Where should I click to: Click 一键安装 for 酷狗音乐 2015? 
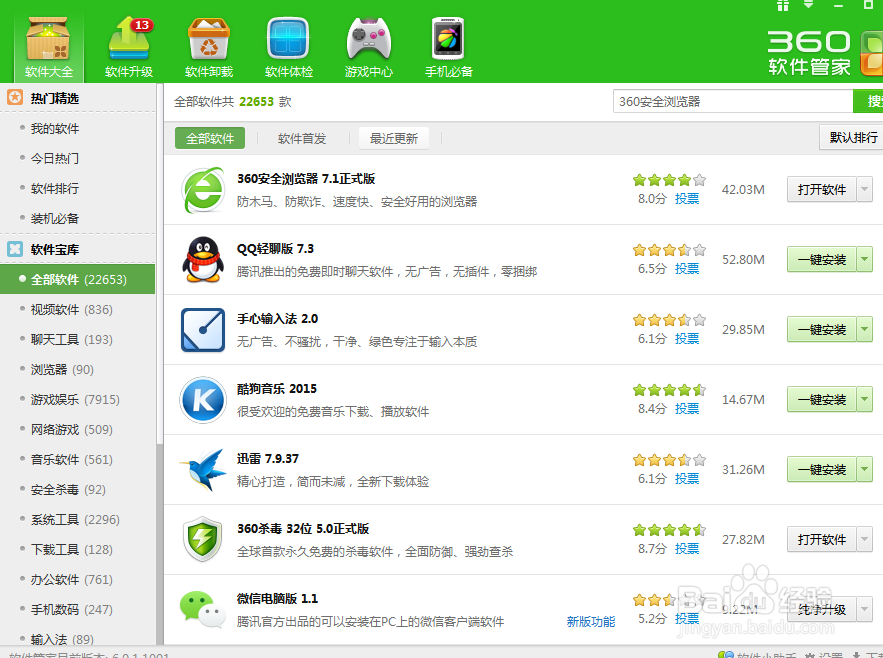[x=822, y=399]
